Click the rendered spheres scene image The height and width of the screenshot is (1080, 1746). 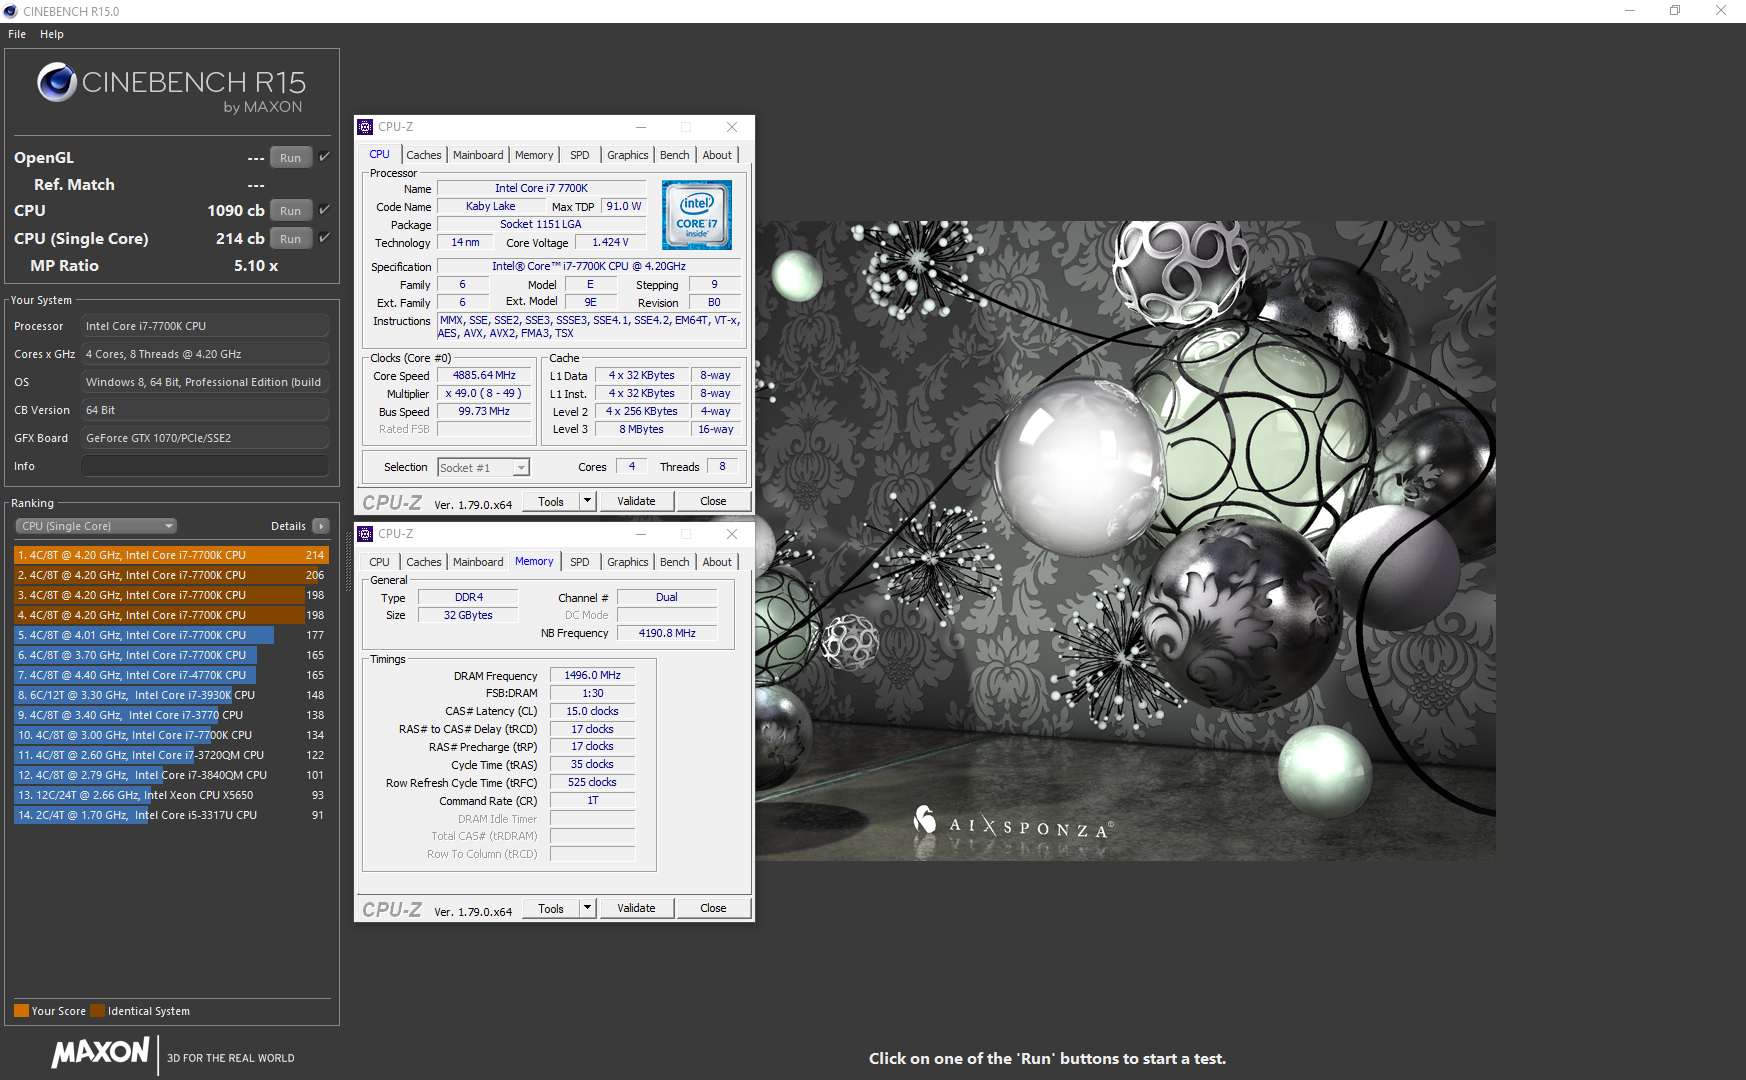click(1126, 540)
